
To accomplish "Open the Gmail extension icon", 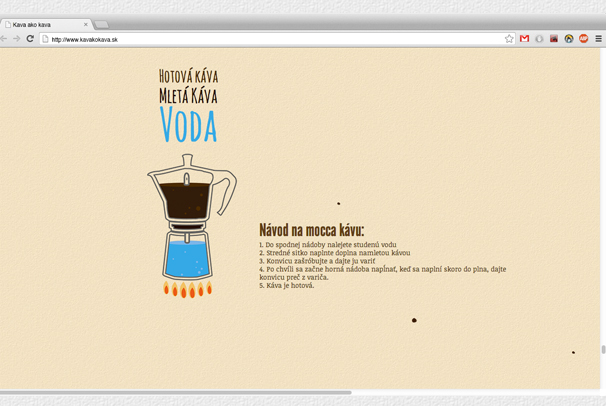I will (x=524, y=39).
